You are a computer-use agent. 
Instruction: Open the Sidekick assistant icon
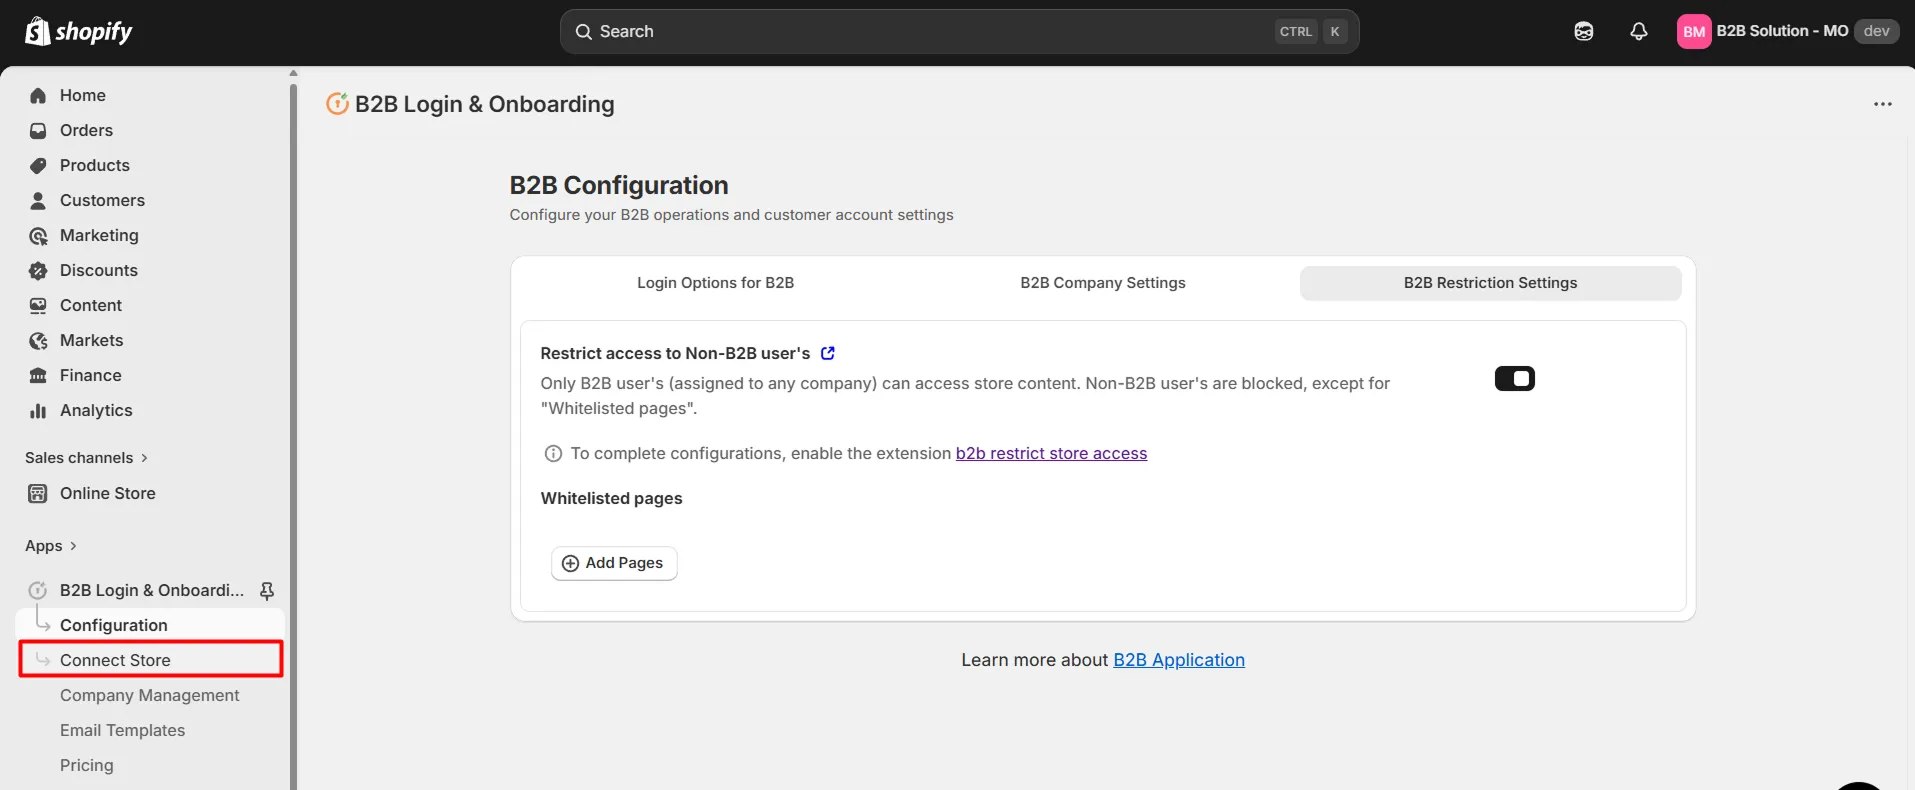(x=1583, y=32)
